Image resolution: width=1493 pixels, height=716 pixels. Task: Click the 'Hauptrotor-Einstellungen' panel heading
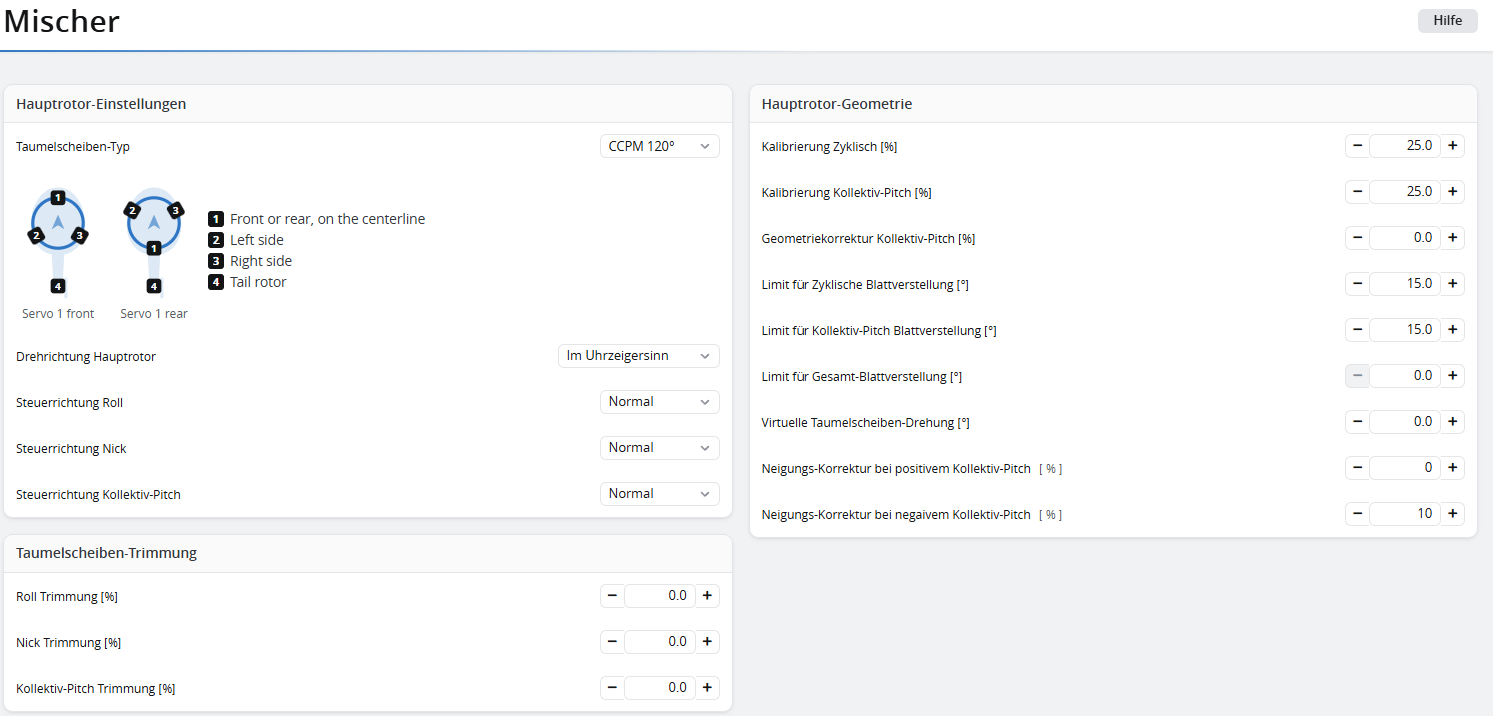(101, 104)
